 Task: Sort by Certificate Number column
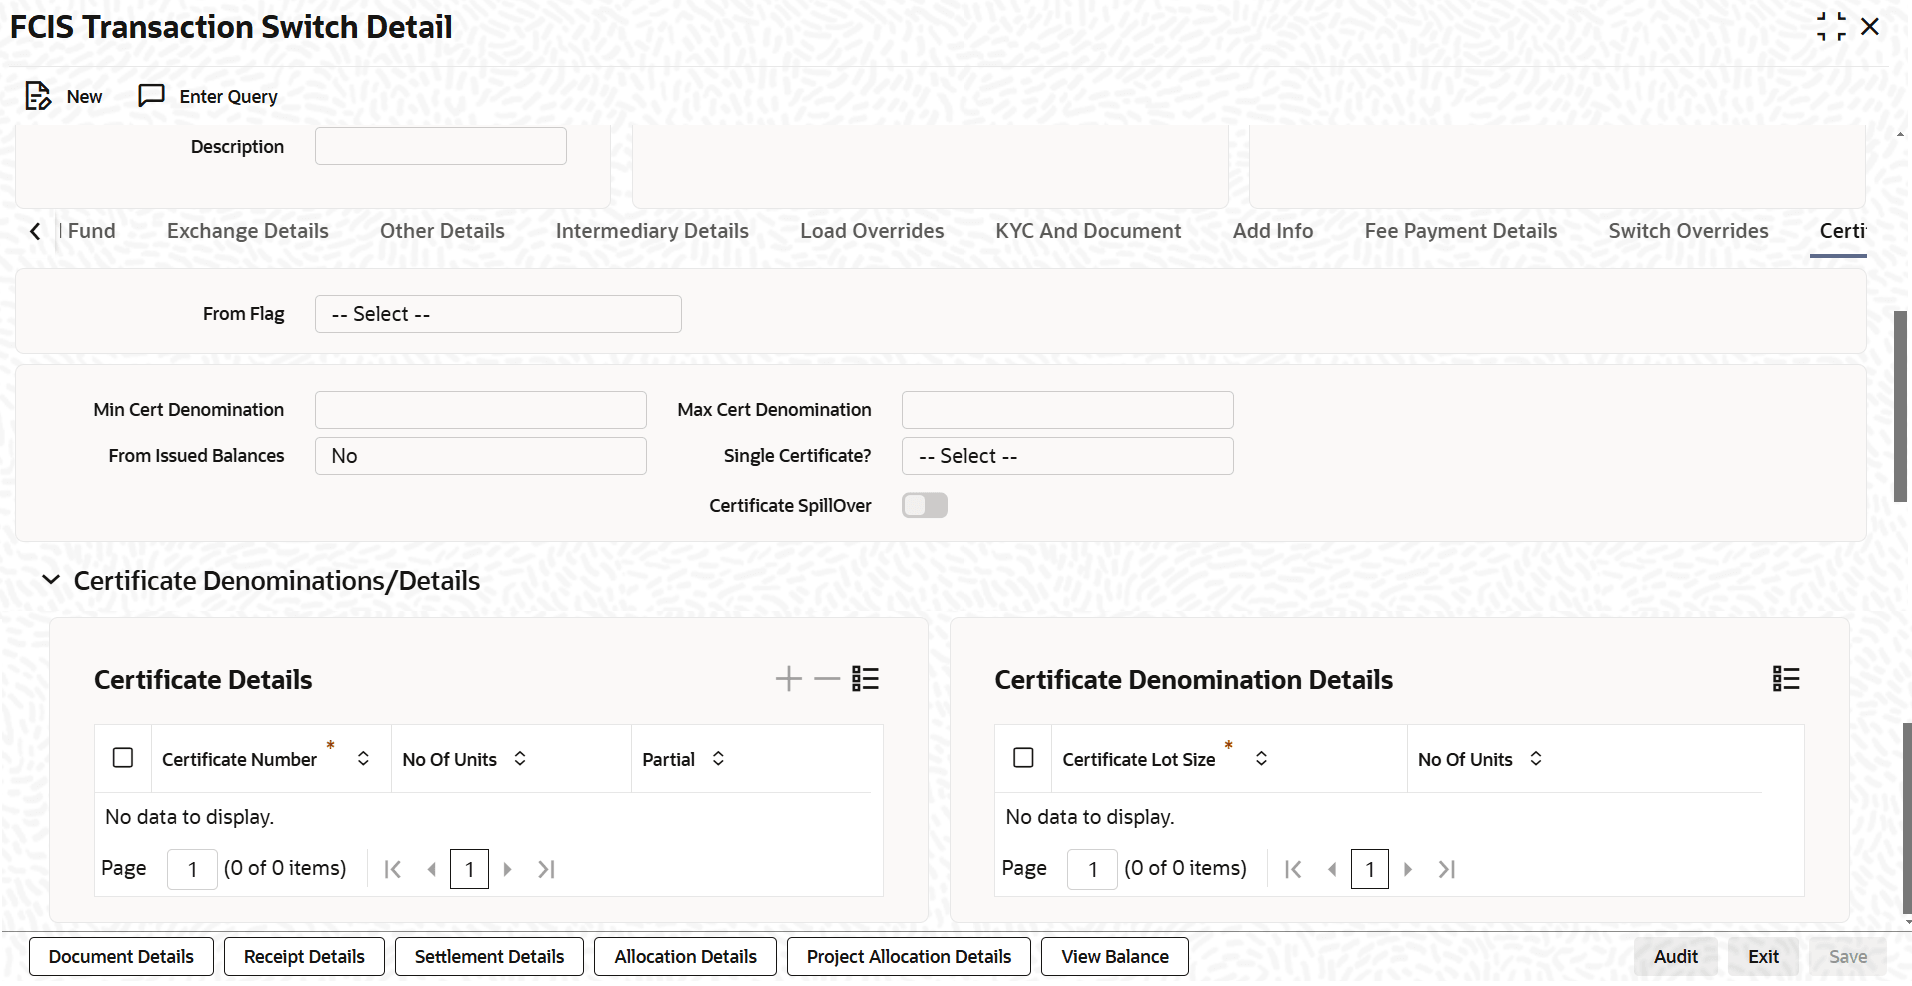(363, 759)
